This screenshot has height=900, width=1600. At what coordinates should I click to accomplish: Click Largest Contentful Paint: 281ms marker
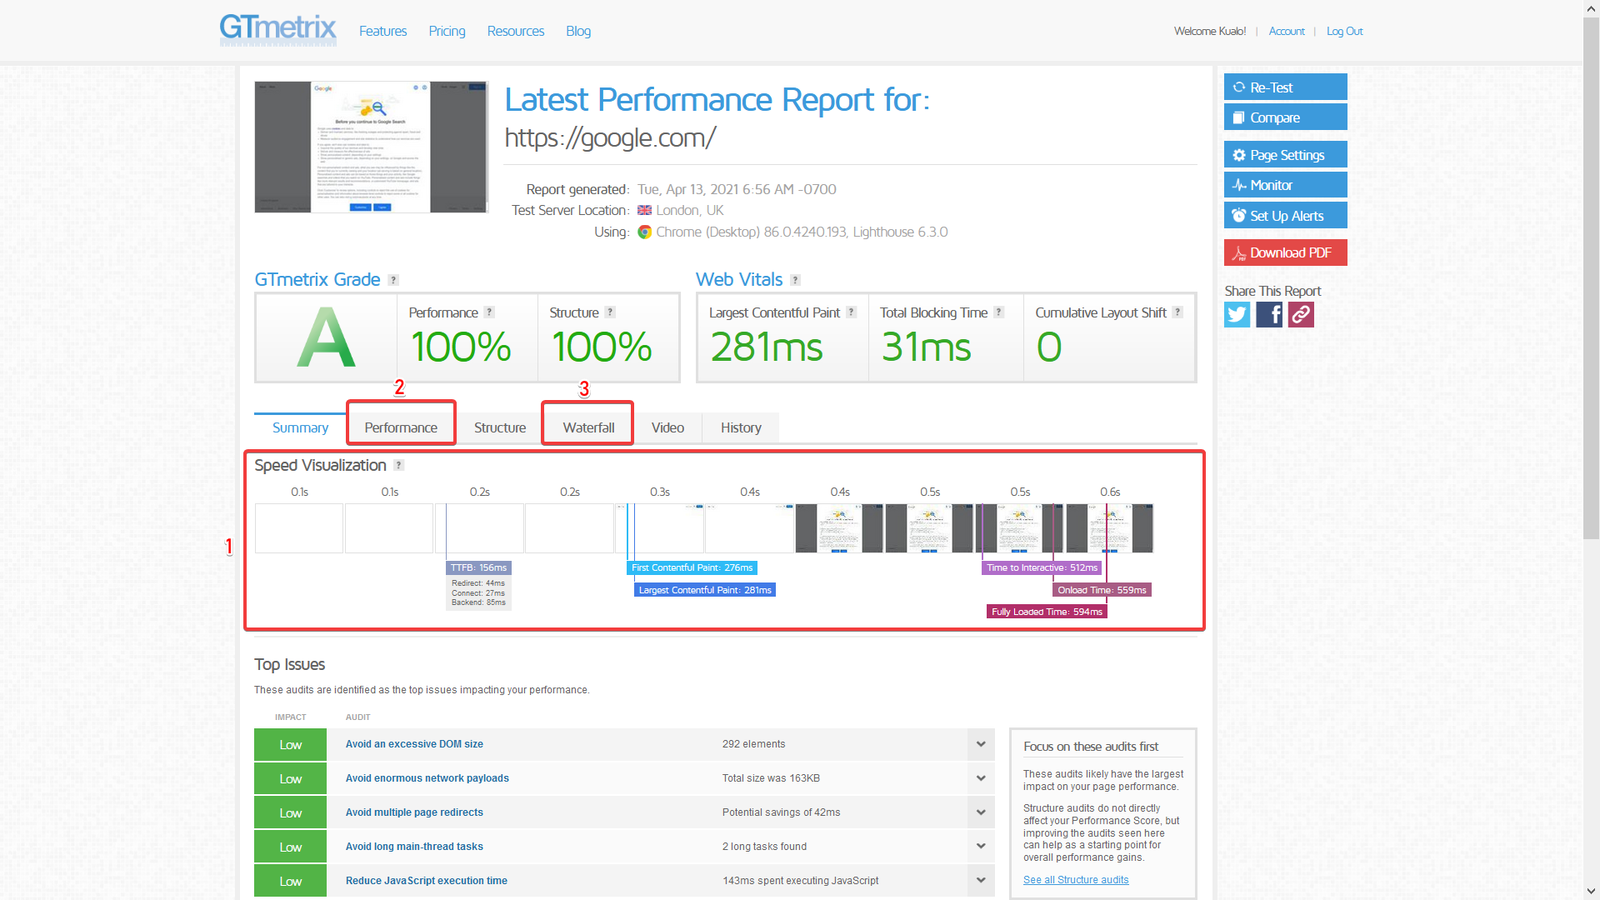pos(705,590)
